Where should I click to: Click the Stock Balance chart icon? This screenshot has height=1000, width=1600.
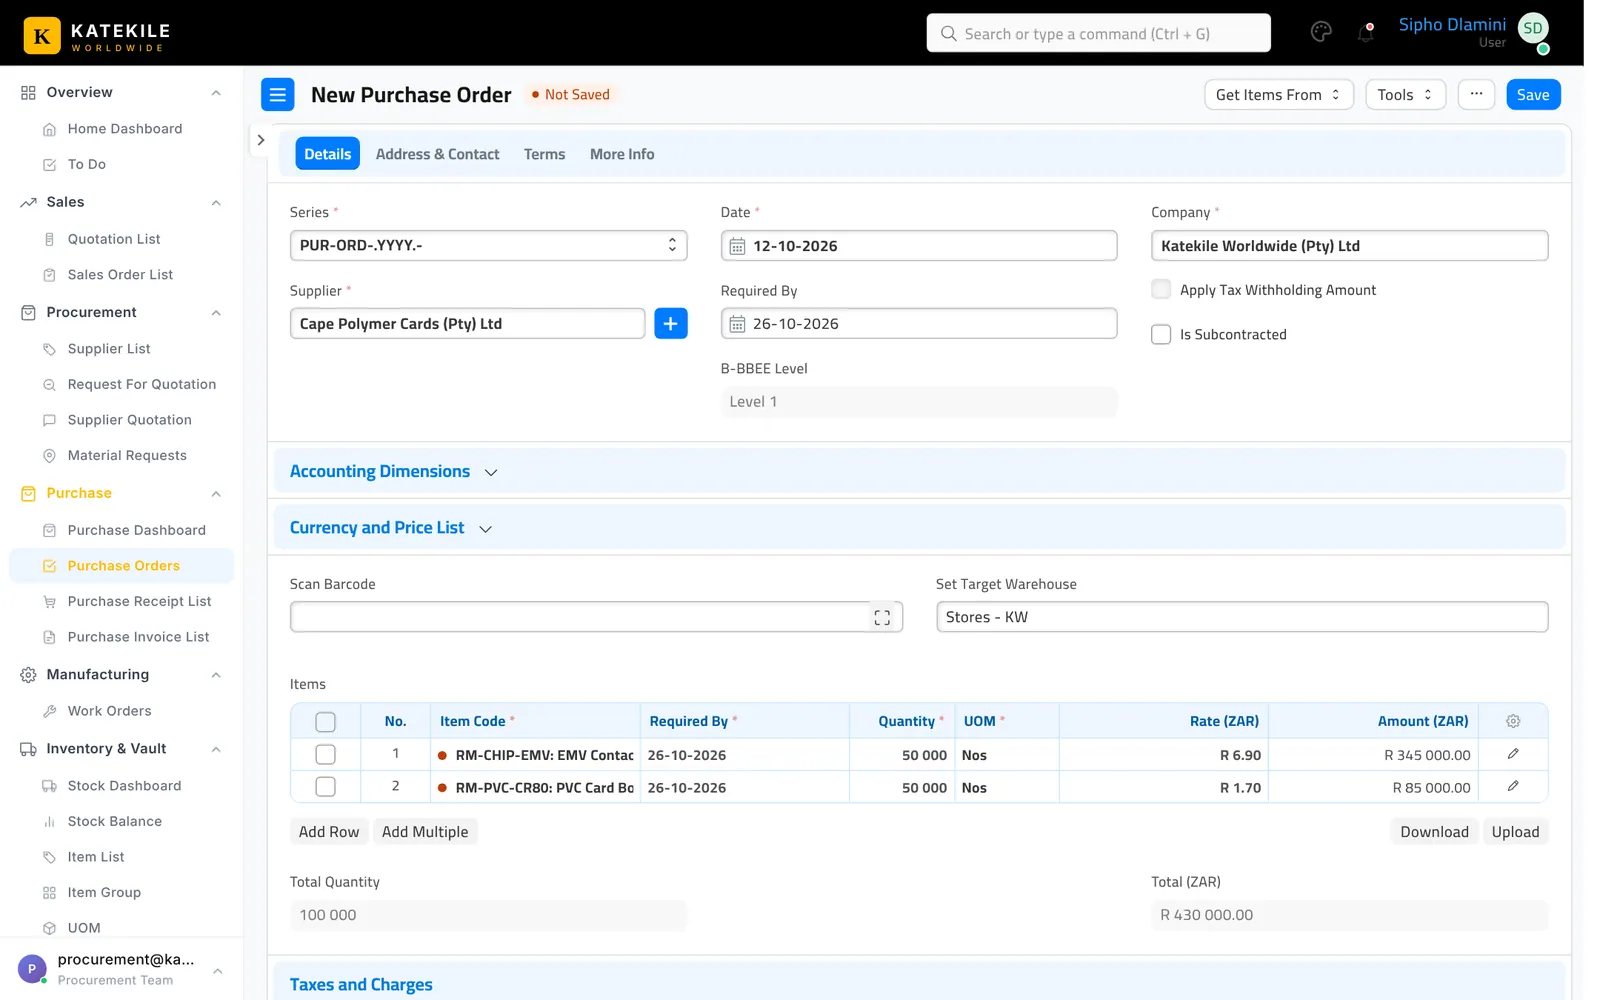pos(49,822)
